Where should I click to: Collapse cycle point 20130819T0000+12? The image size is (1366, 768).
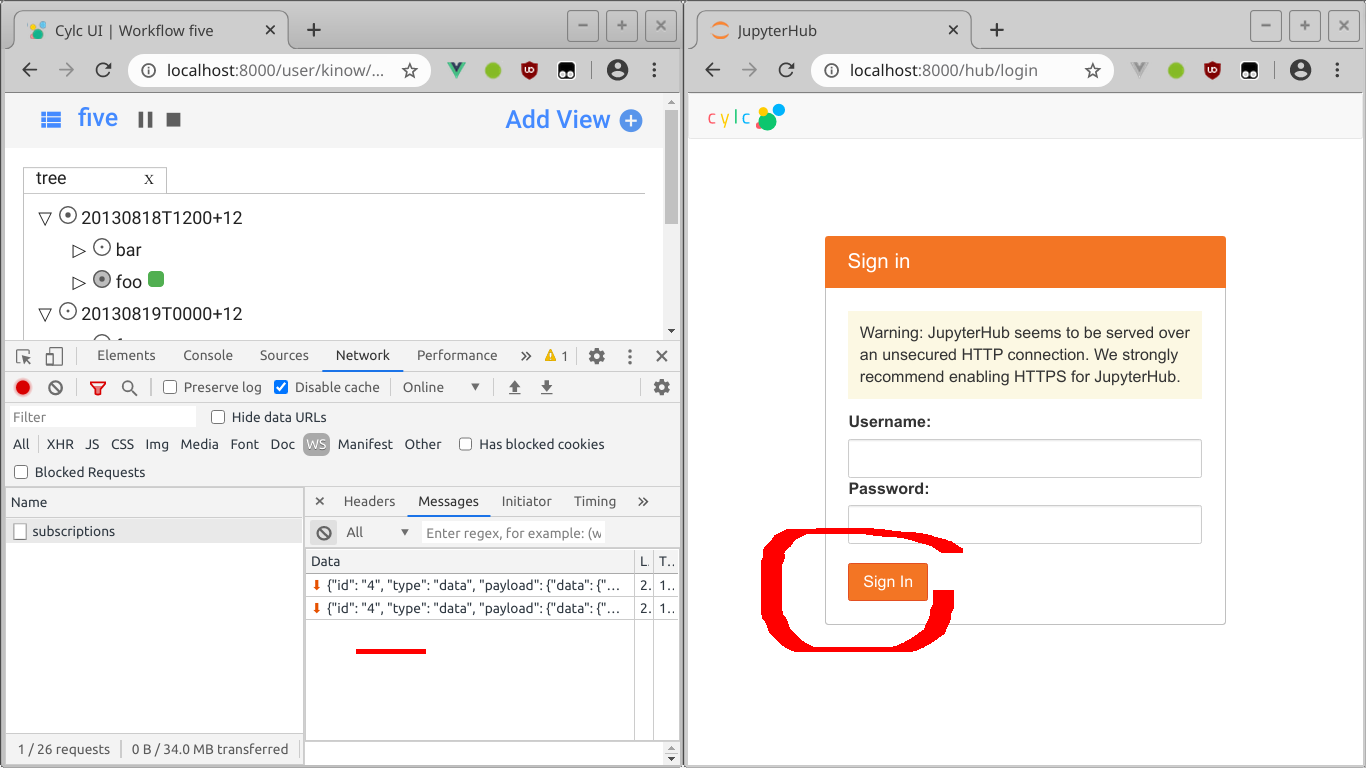[44, 314]
